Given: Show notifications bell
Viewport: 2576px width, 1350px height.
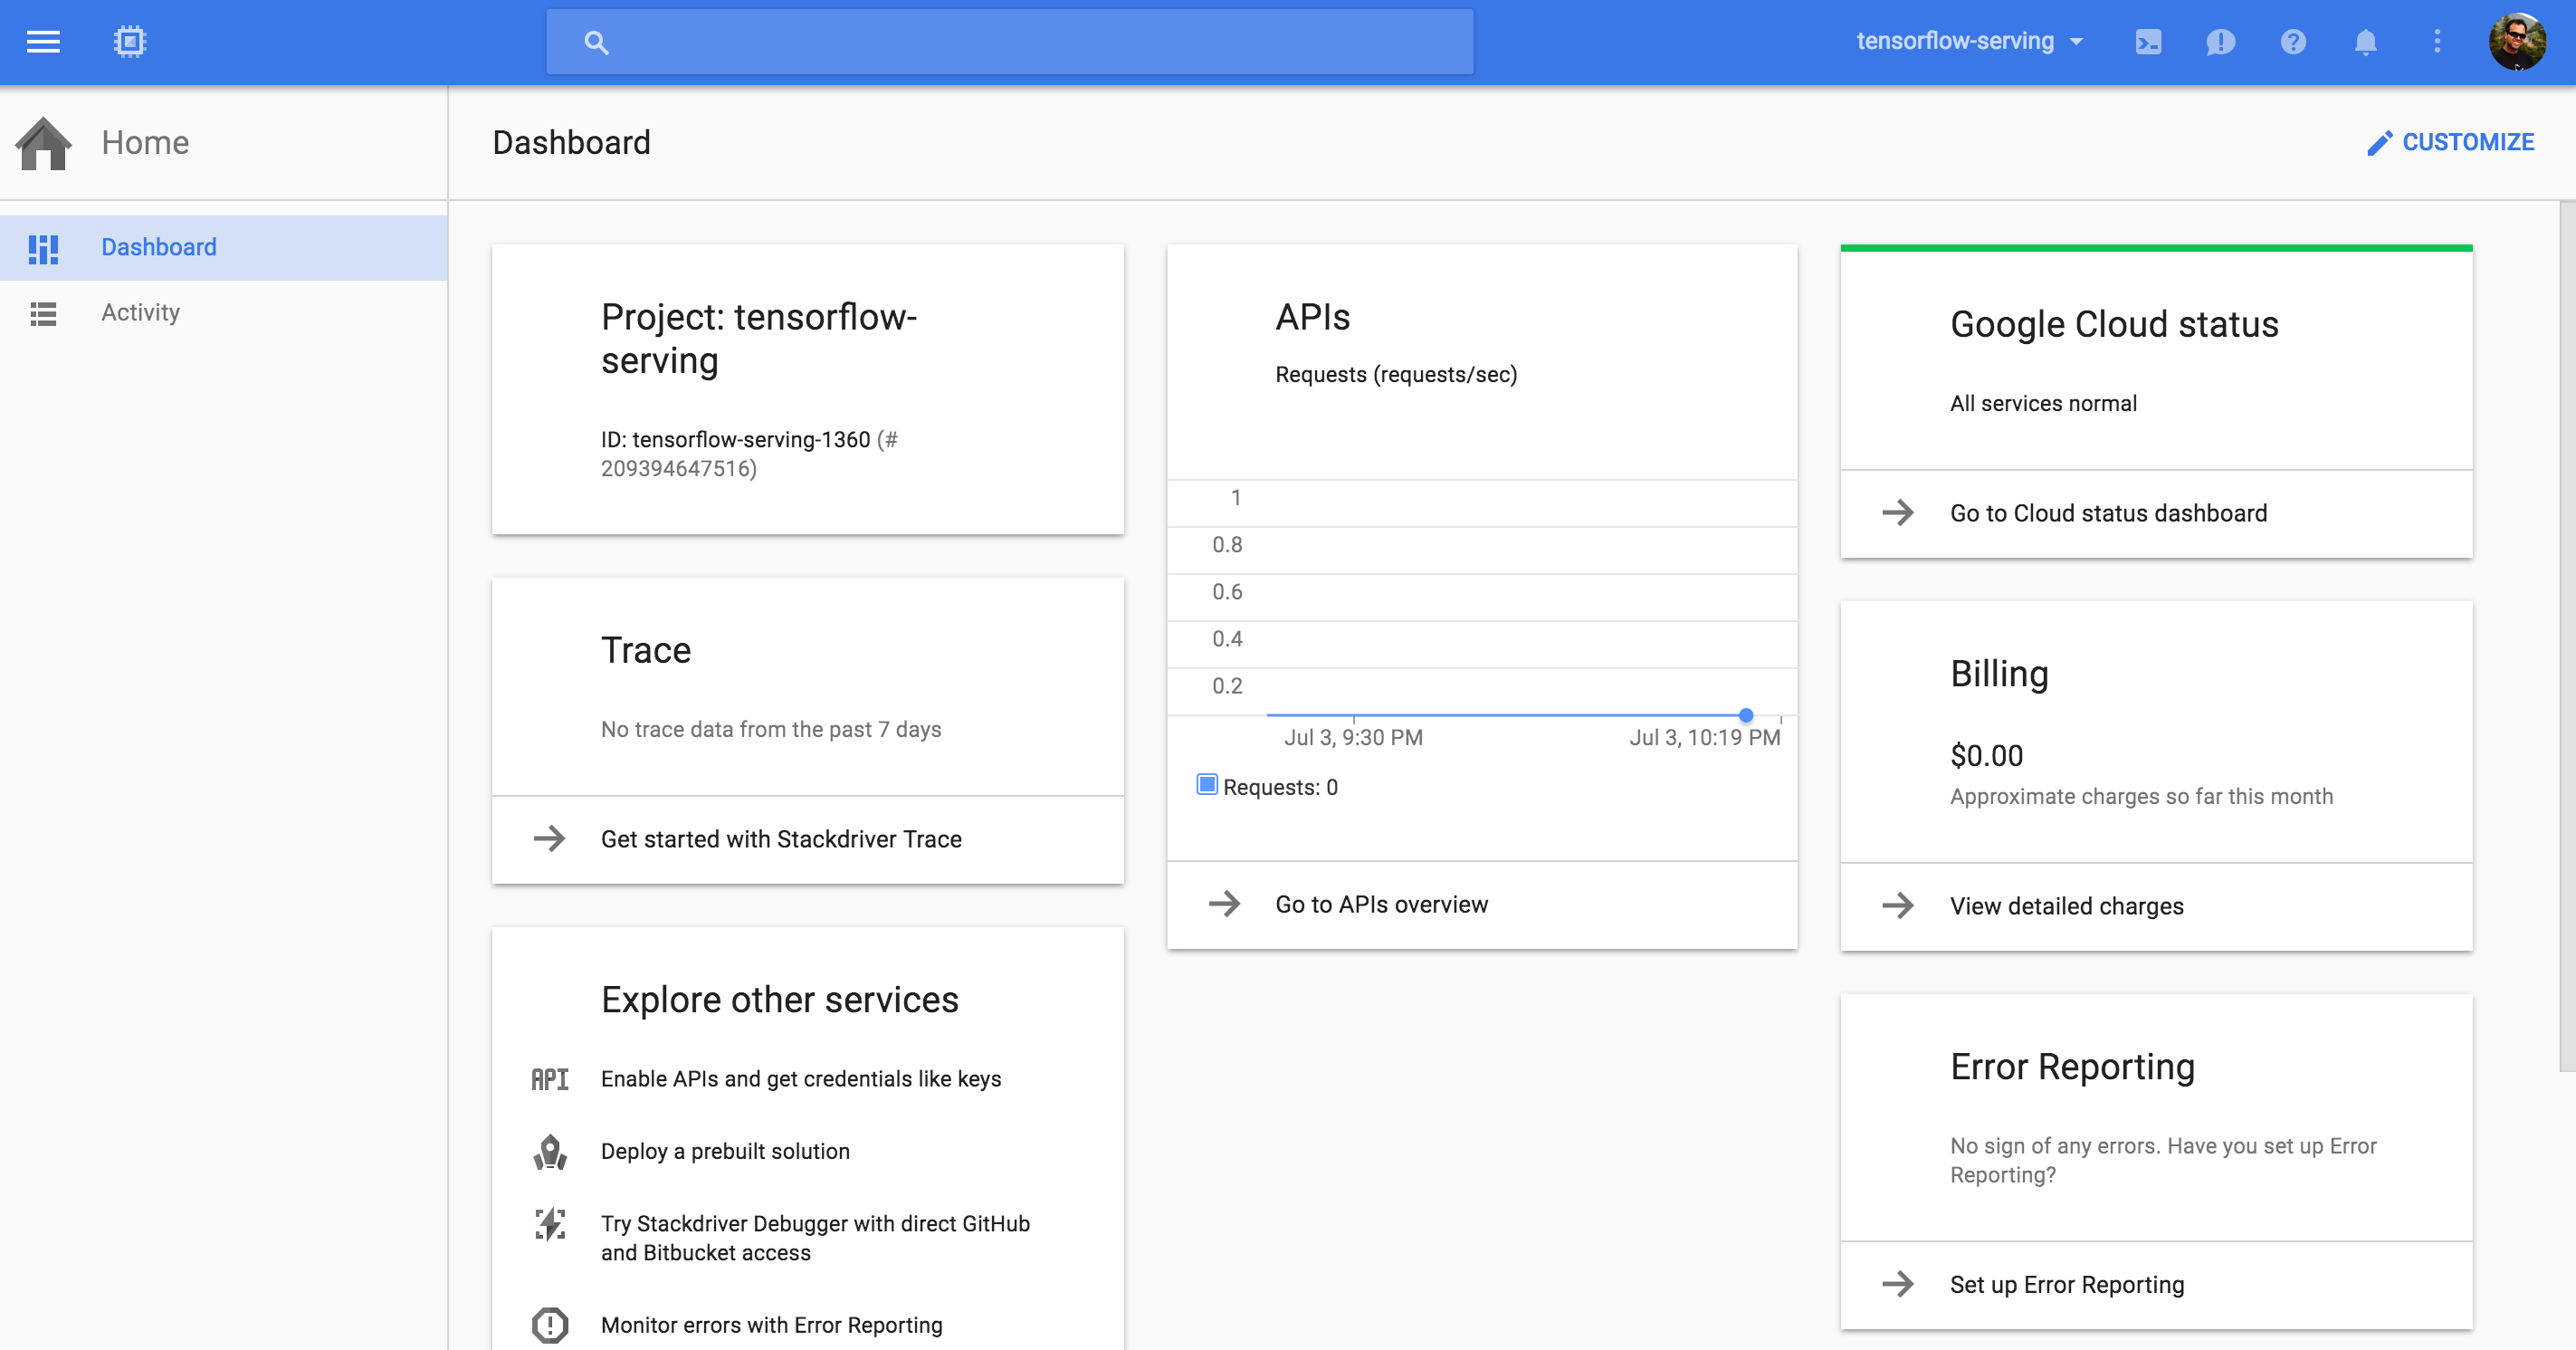Looking at the screenshot, I should pyautogui.click(x=2365, y=42).
